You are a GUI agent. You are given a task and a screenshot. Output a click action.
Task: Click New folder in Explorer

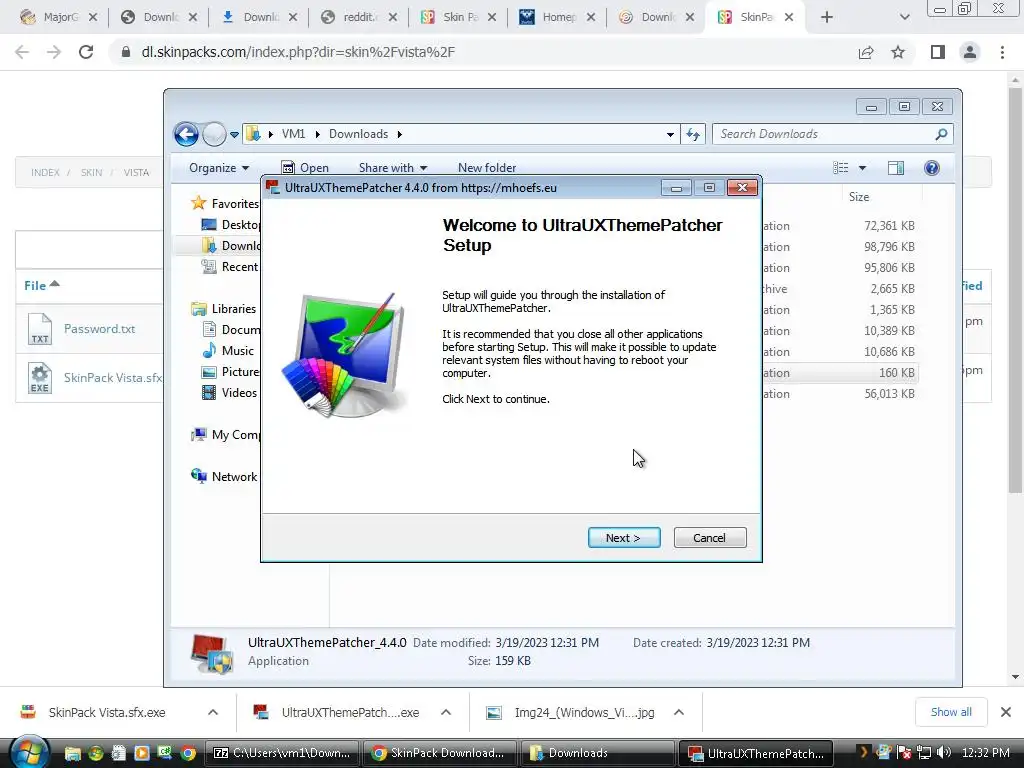pyautogui.click(x=487, y=168)
